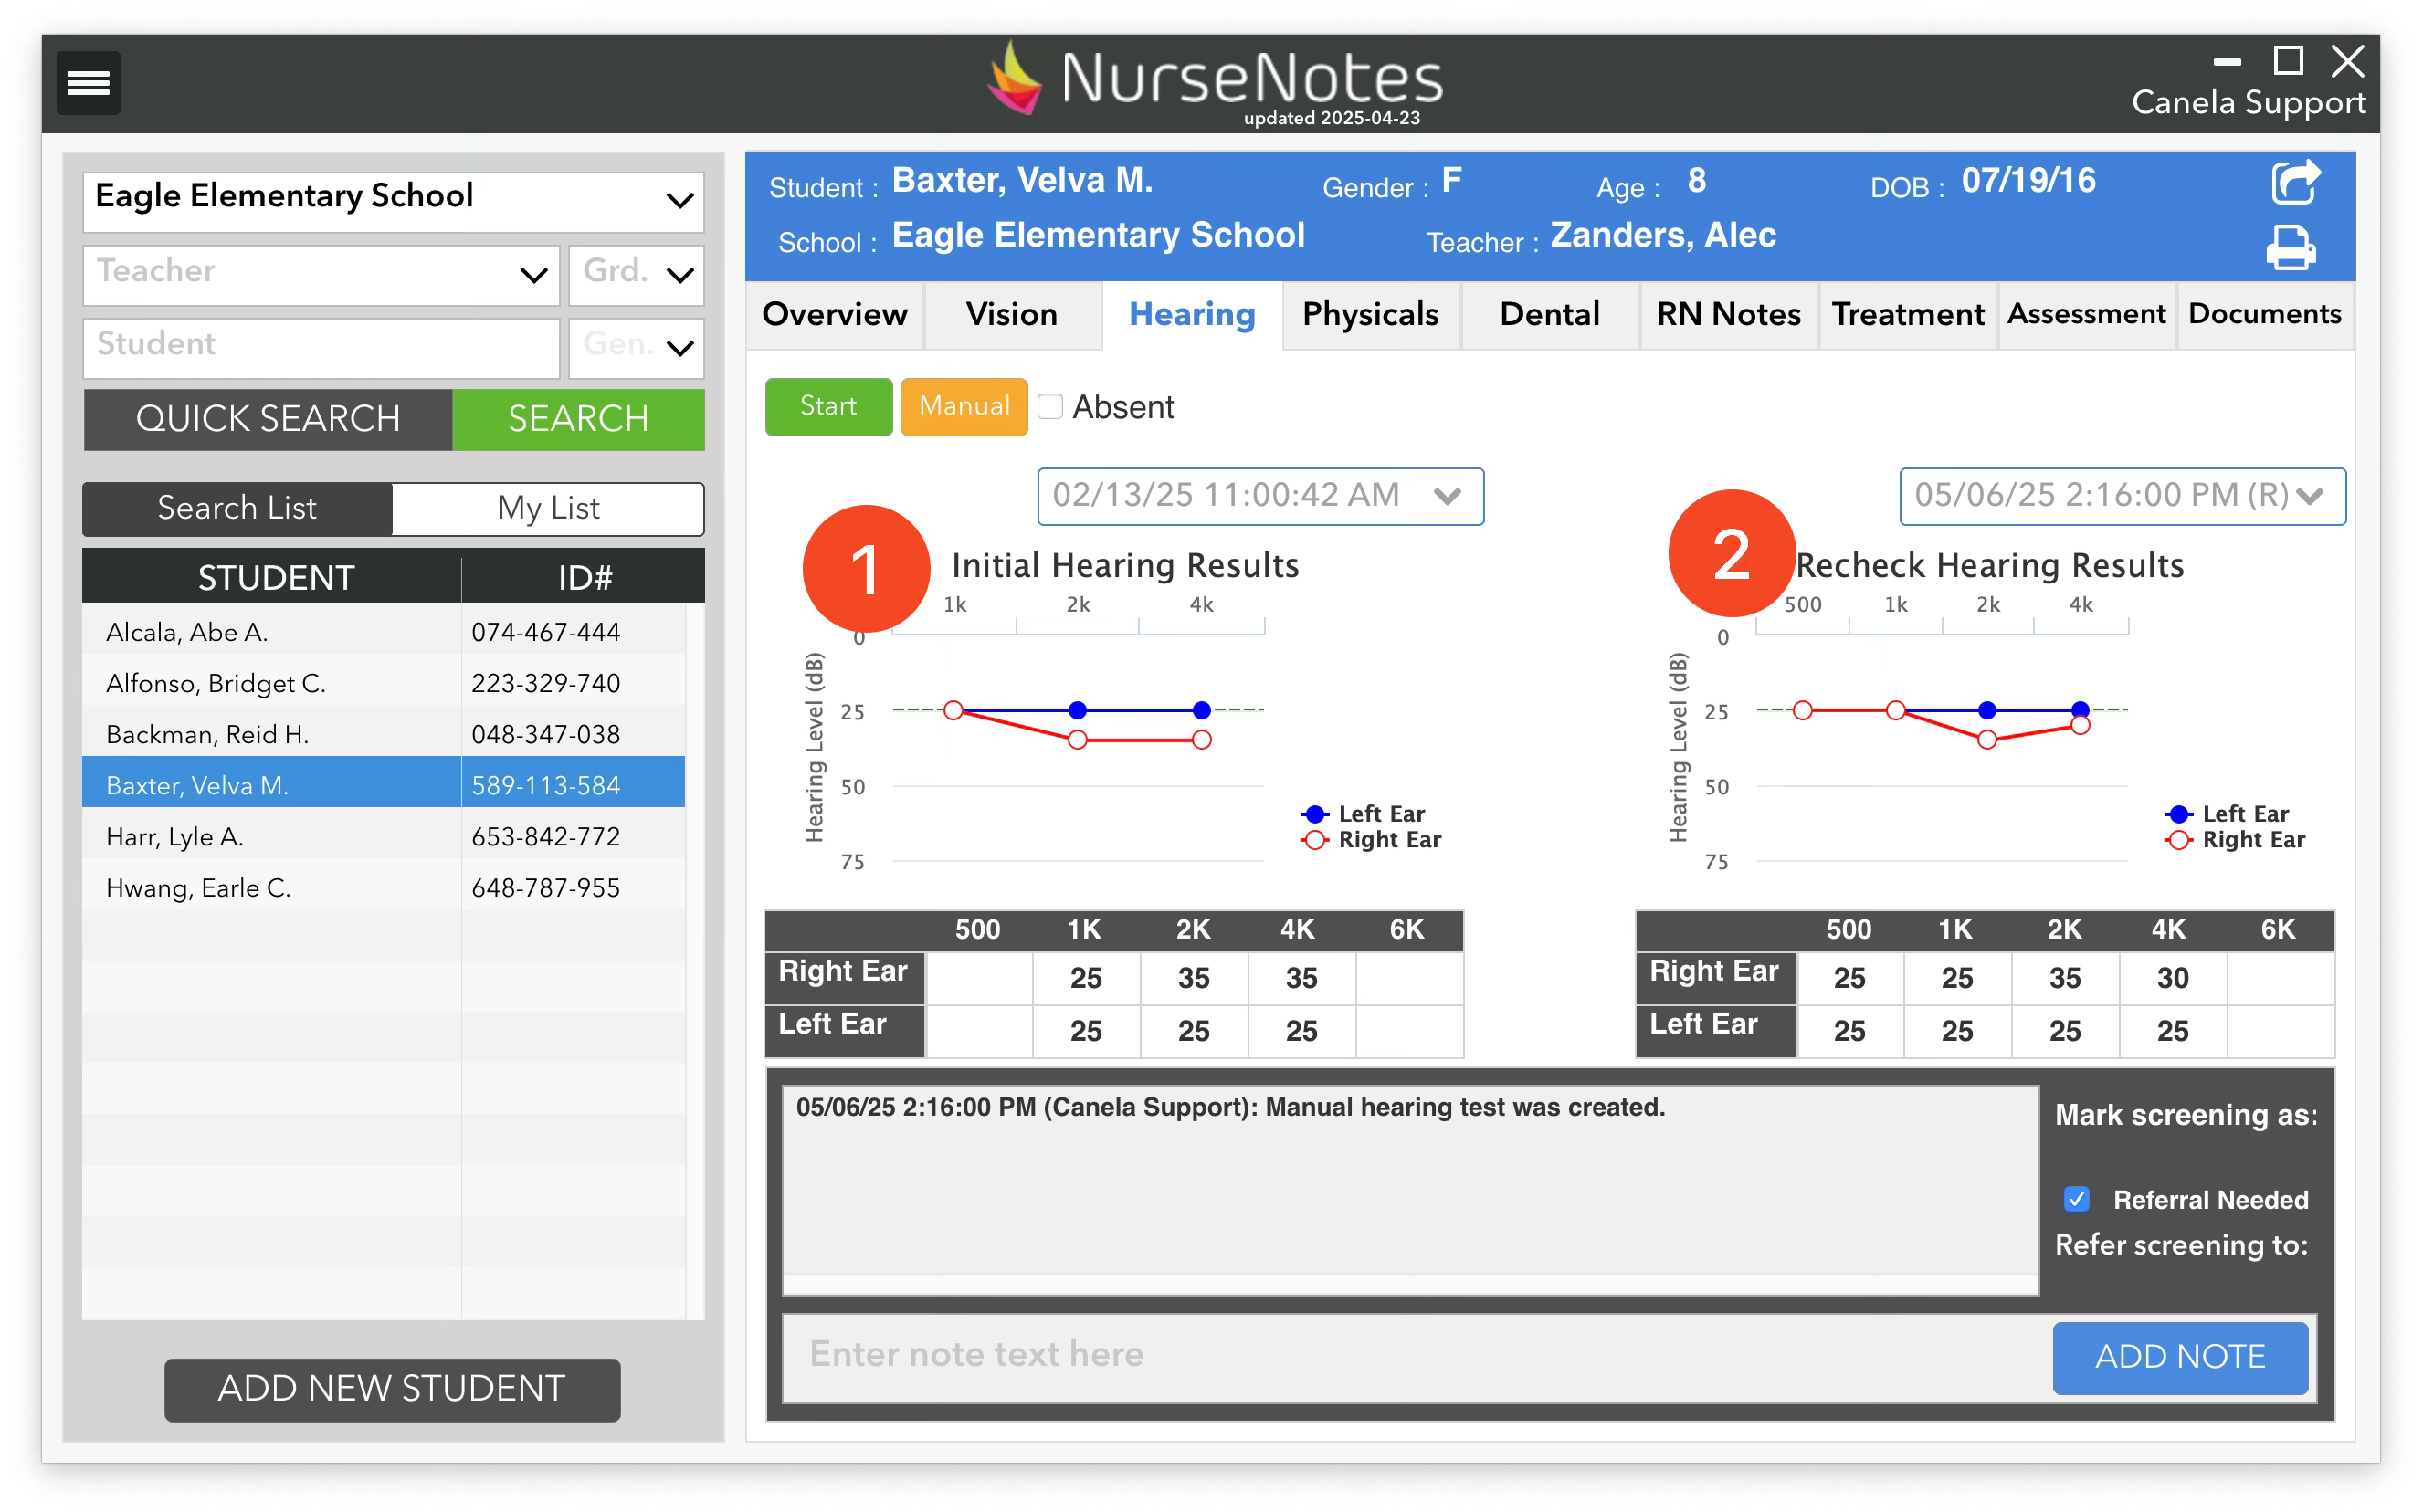Click the Right Ear legend marker in initial chart
The image size is (2423, 1512).
pos(1315,840)
